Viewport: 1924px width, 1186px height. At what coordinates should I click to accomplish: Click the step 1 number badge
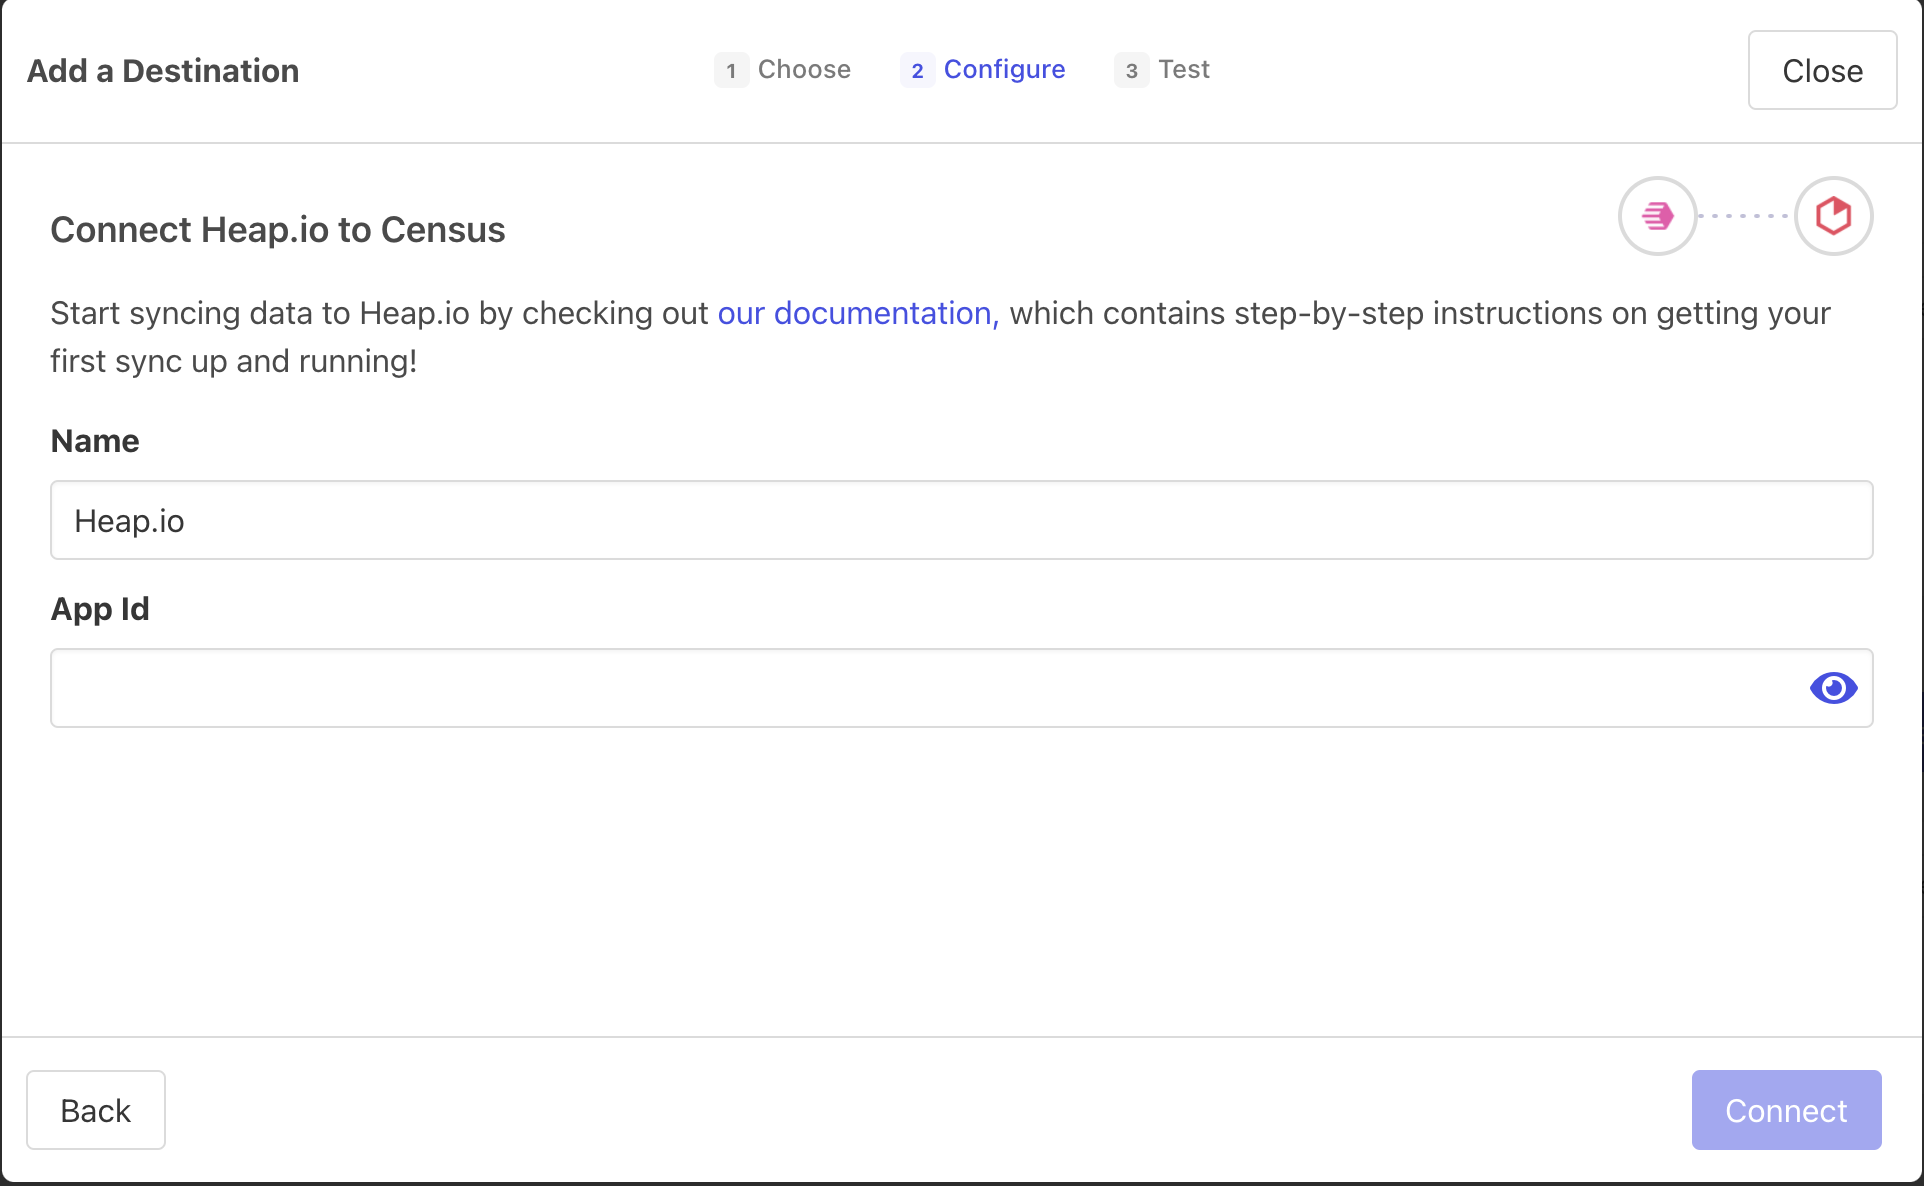pyautogui.click(x=731, y=70)
